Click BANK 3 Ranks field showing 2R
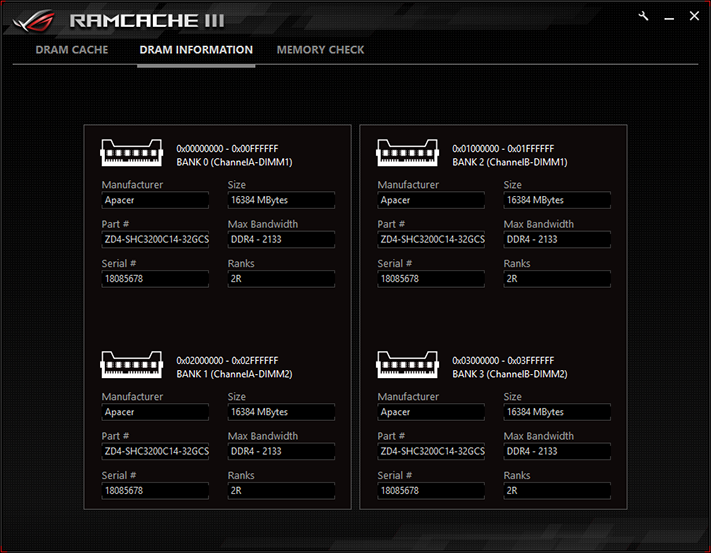 pyautogui.click(x=557, y=490)
